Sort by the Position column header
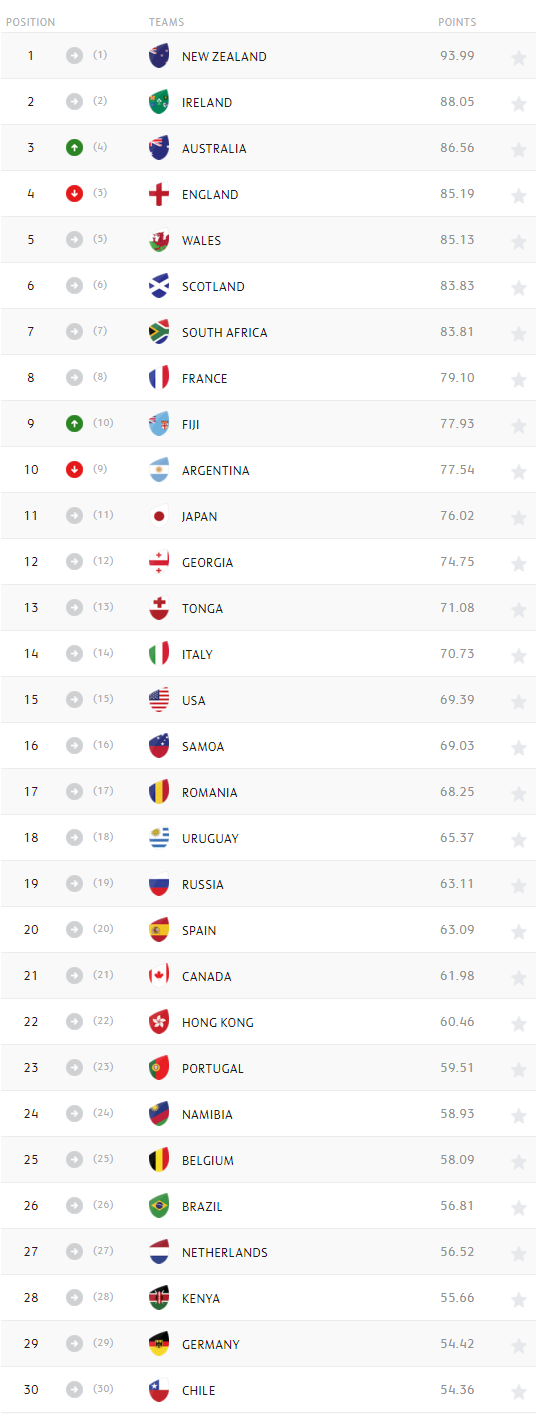Screen dimensions: 537x1414 (x=29, y=22)
